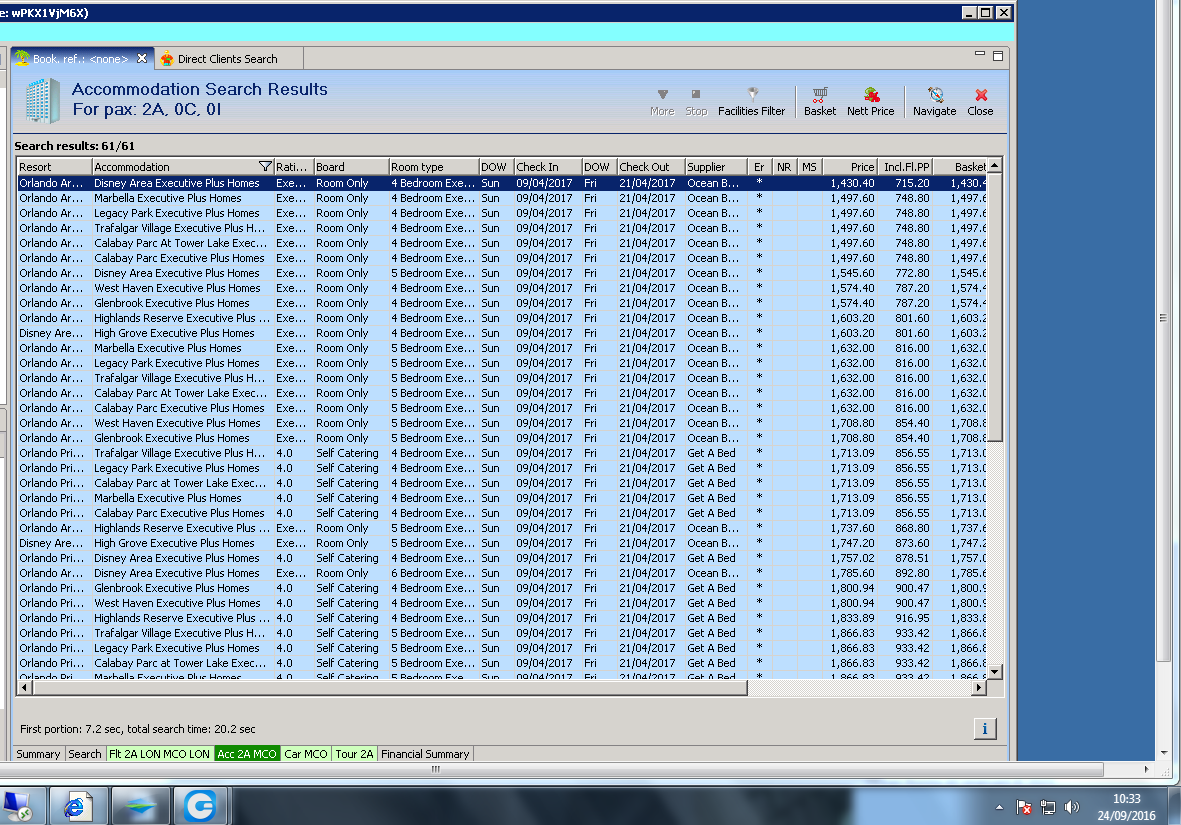This screenshot has height=825, width=1181.
Task: Click the table's horizontal scrollbar thumb
Action: coord(389,687)
